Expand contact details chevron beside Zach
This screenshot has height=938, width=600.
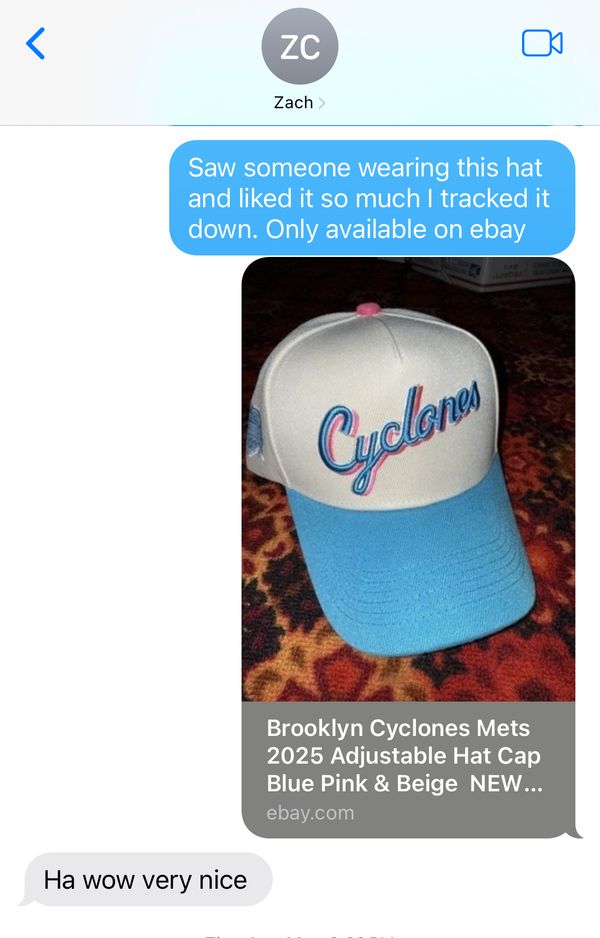click(x=322, y=103)
